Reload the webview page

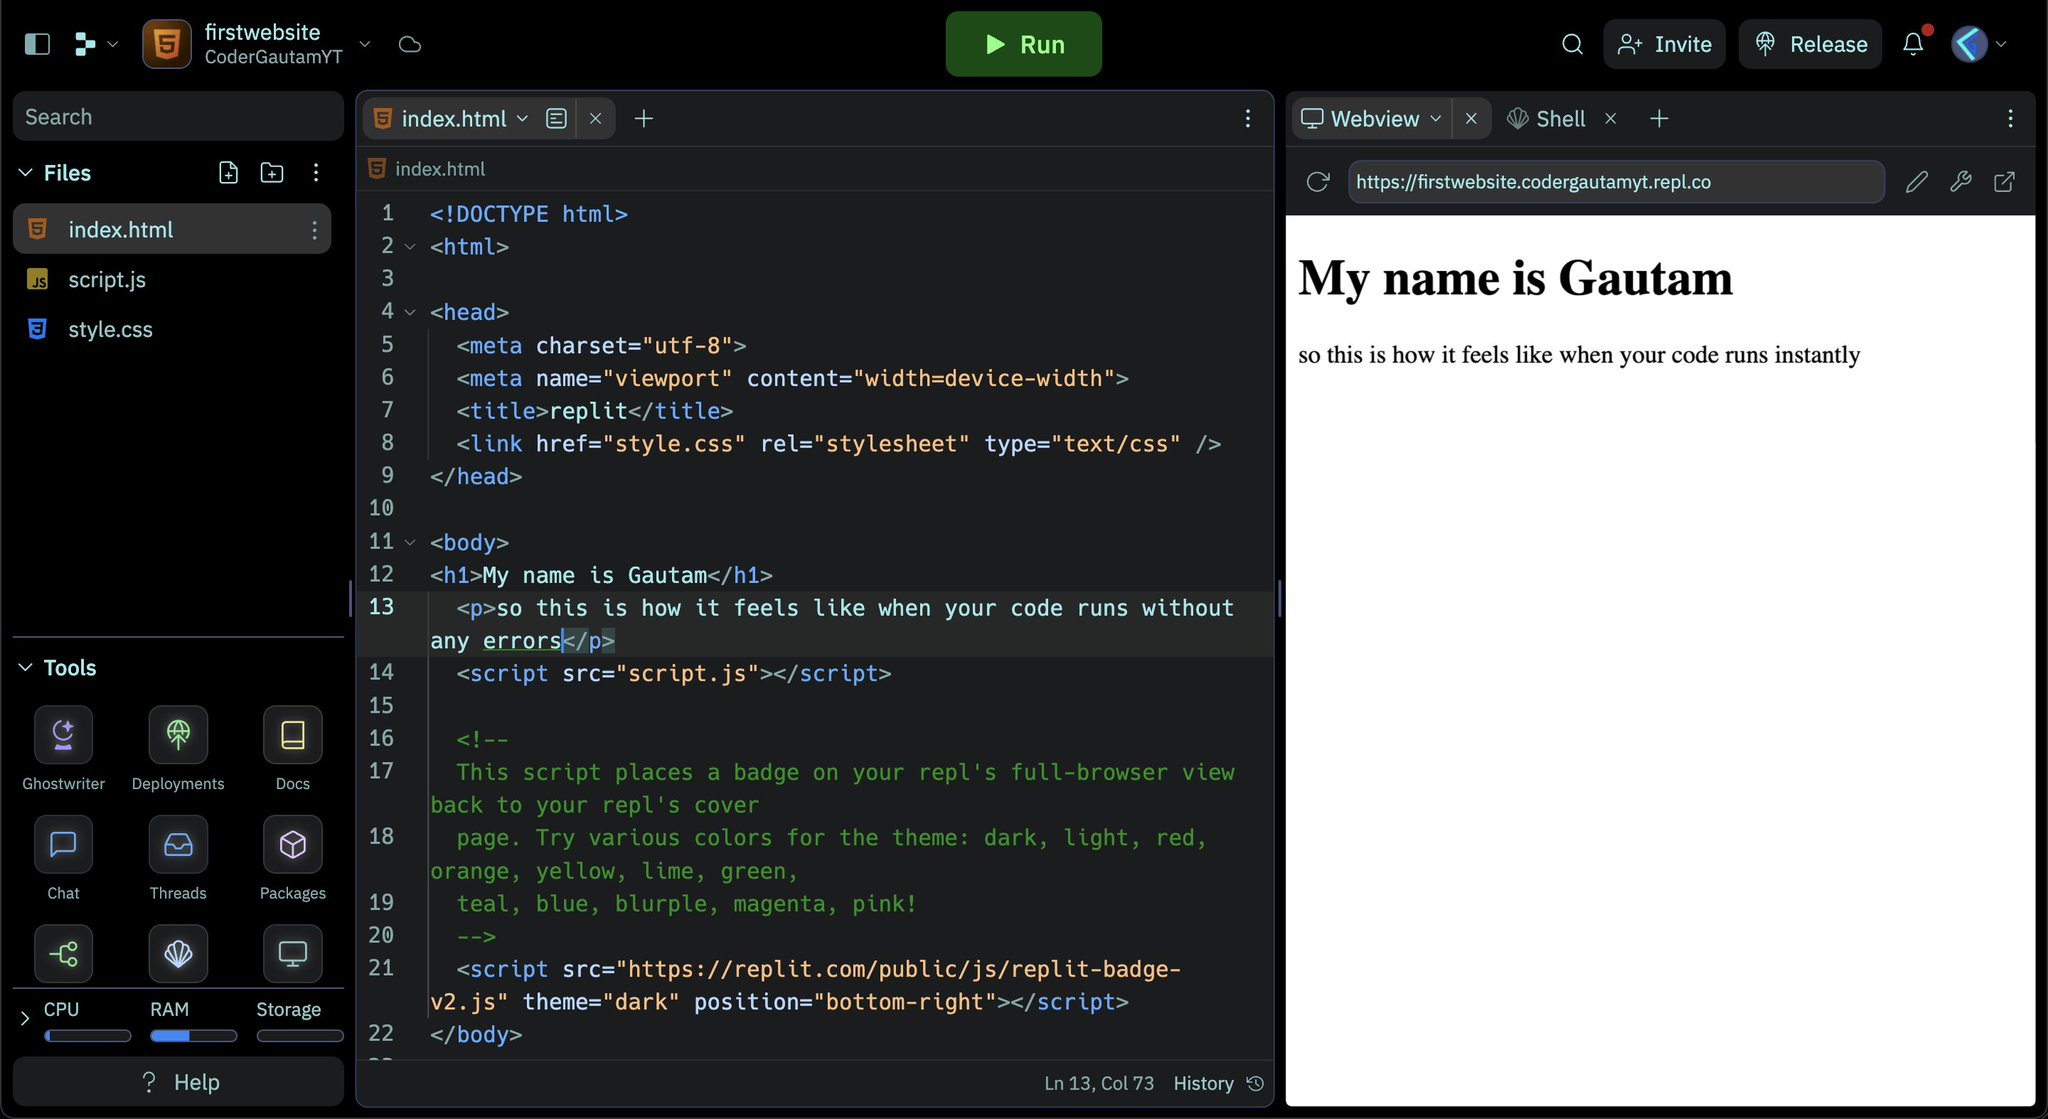click(1318, 182)
